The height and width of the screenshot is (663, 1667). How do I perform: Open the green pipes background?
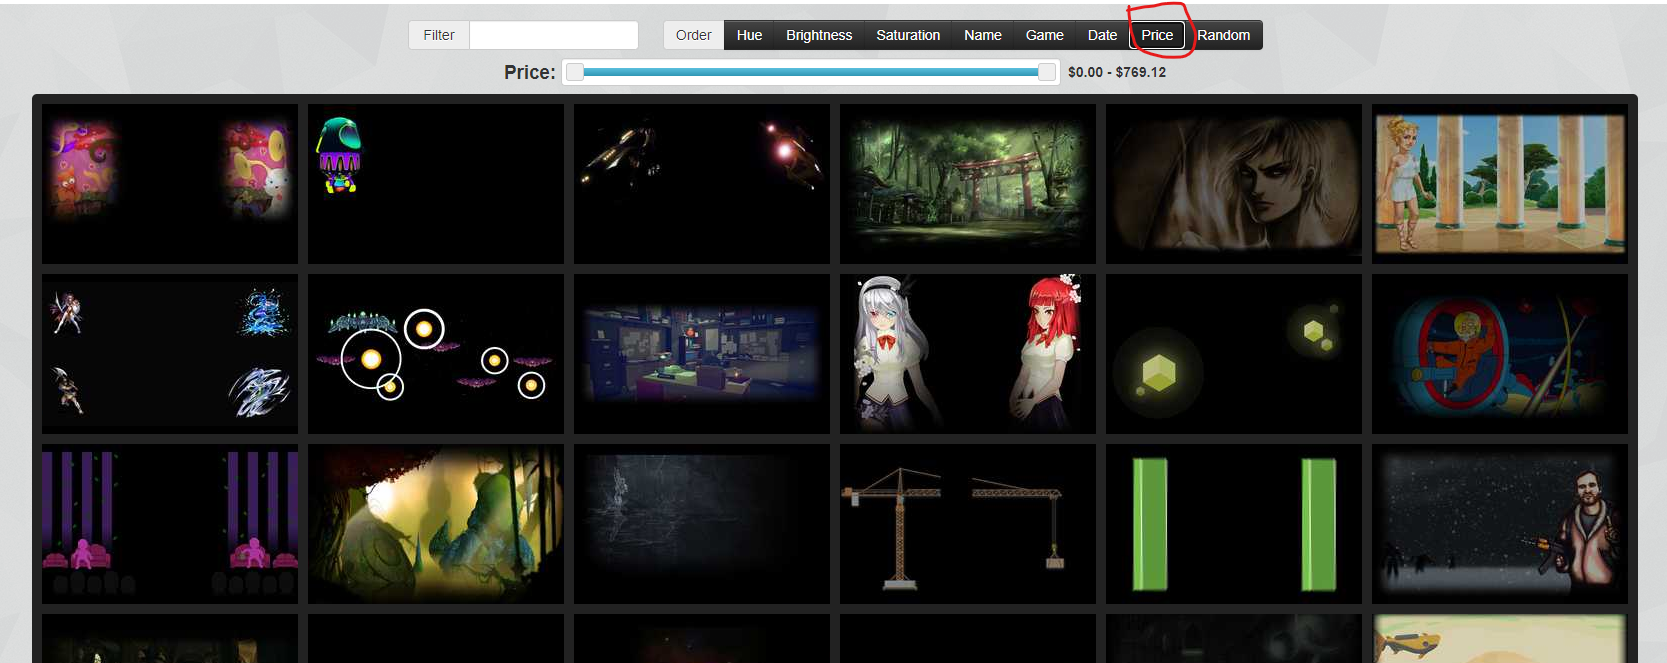coord(1234,524)
